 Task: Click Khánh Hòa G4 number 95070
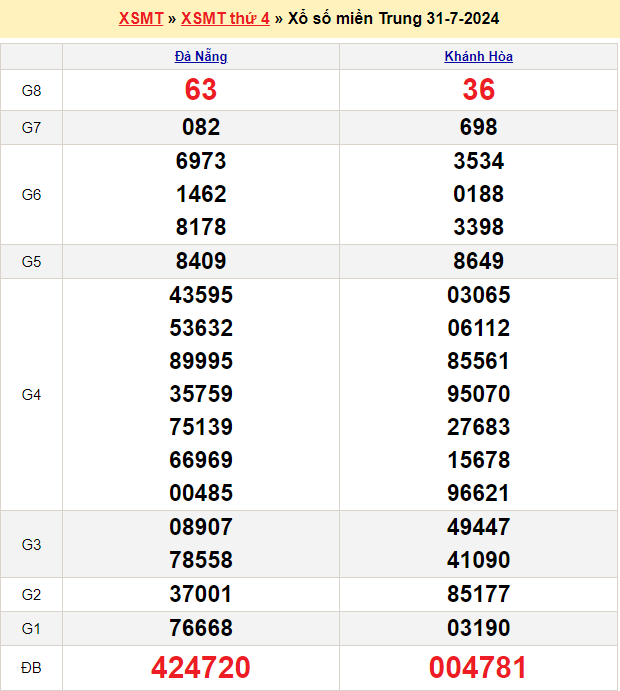click(x=478, y=394)
